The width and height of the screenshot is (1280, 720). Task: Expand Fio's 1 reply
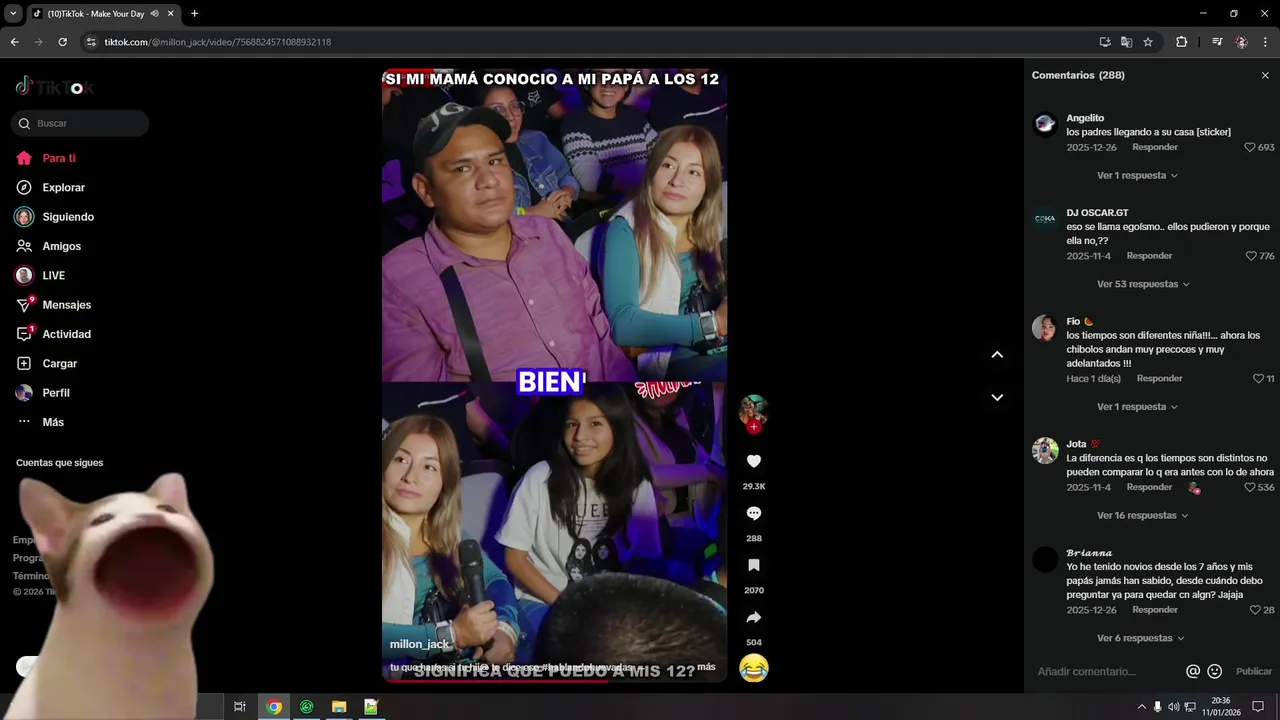(x=1137, y=407)
